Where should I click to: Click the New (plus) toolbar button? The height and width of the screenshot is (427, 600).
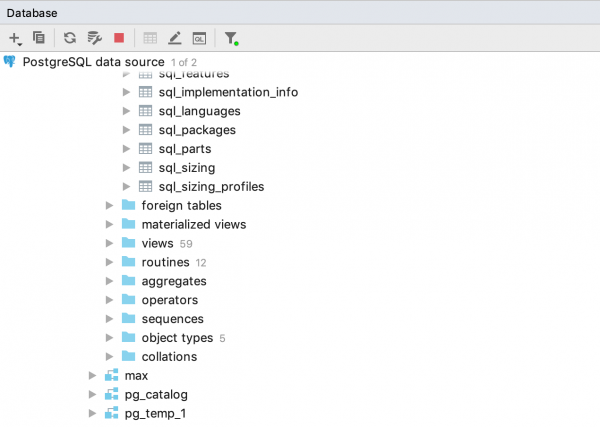pos(15,38)
